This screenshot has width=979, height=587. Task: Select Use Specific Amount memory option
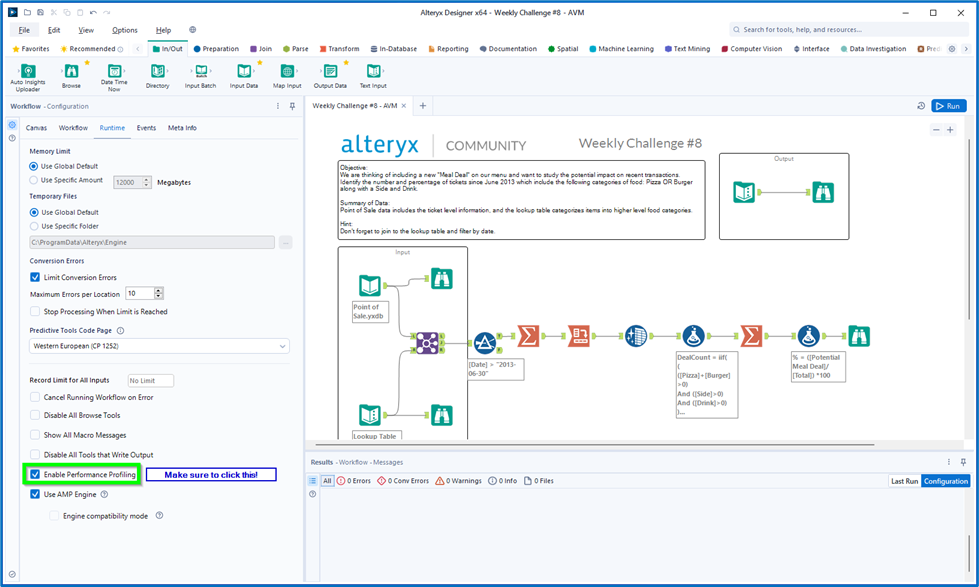pos(34,181)
